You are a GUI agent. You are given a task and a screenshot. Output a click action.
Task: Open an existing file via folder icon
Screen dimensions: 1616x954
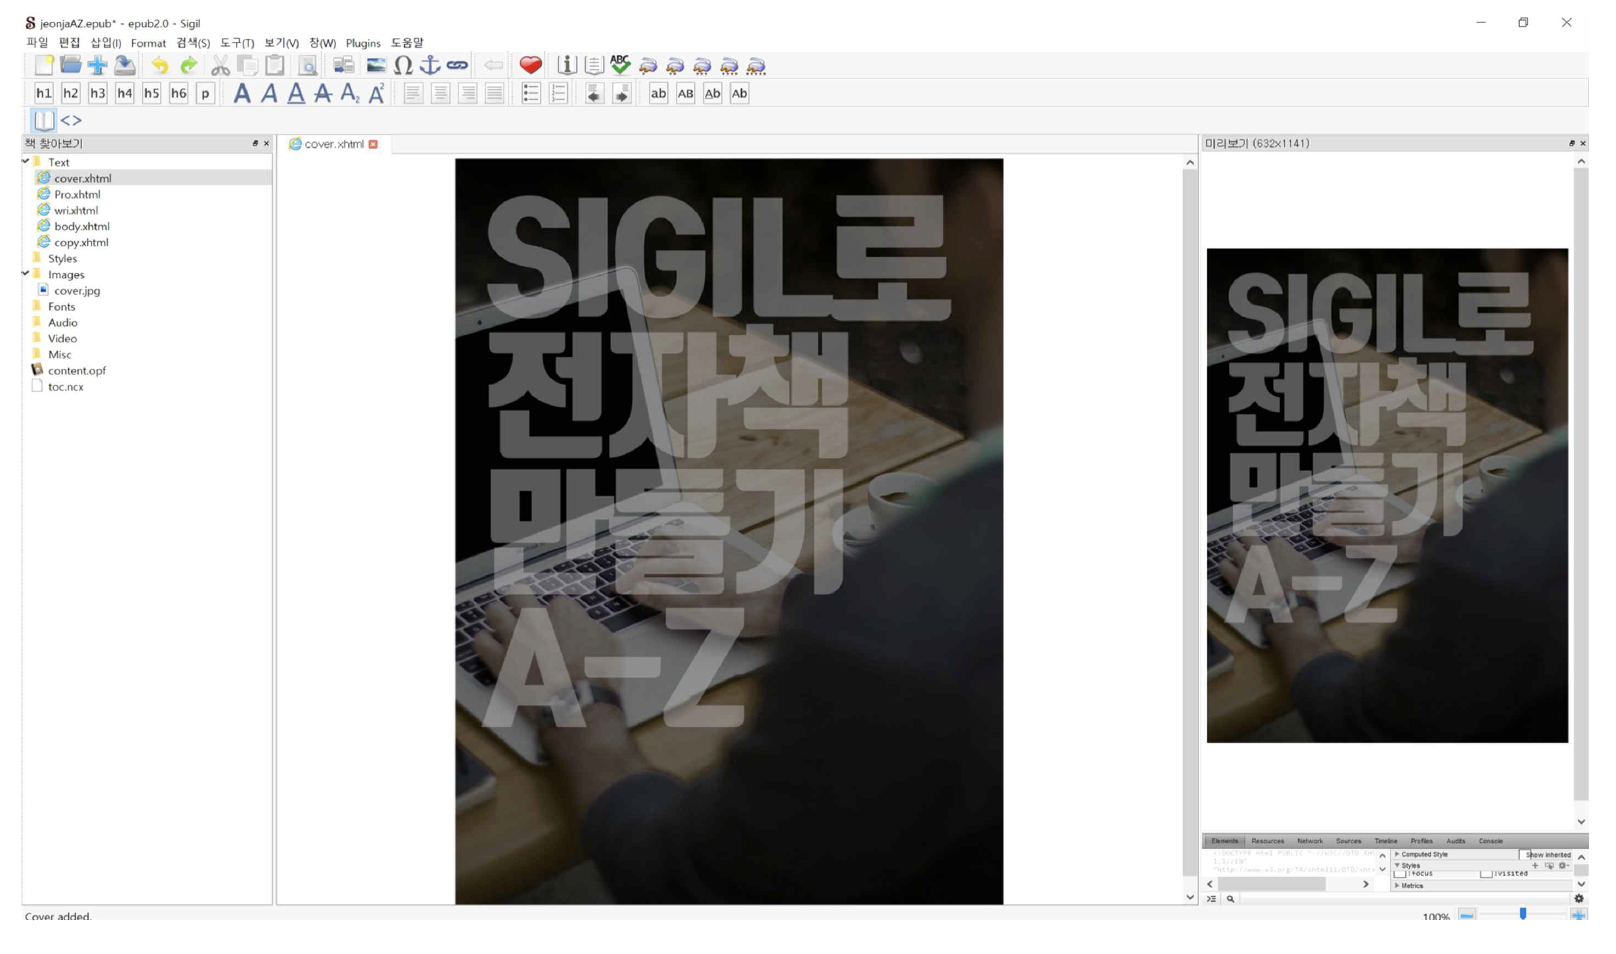click(71, 65)
